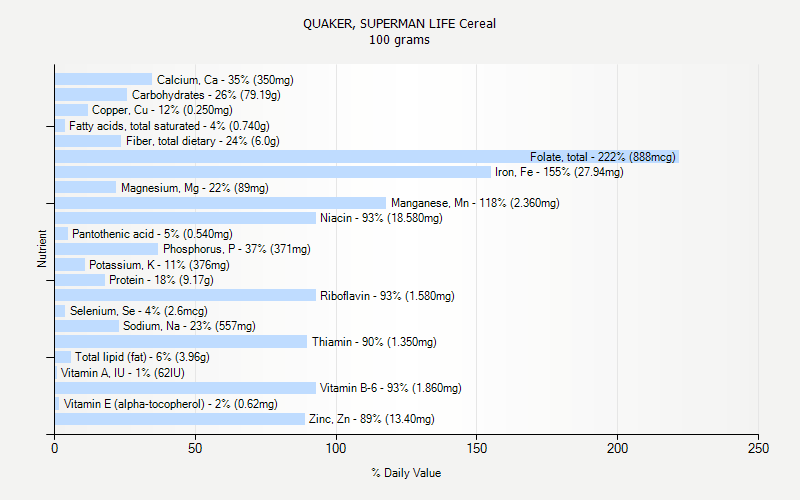Click 'Manganese, Mn - 118% (2.360mg)' label
This screenshot has width=800, height=500.
[475, 203]
